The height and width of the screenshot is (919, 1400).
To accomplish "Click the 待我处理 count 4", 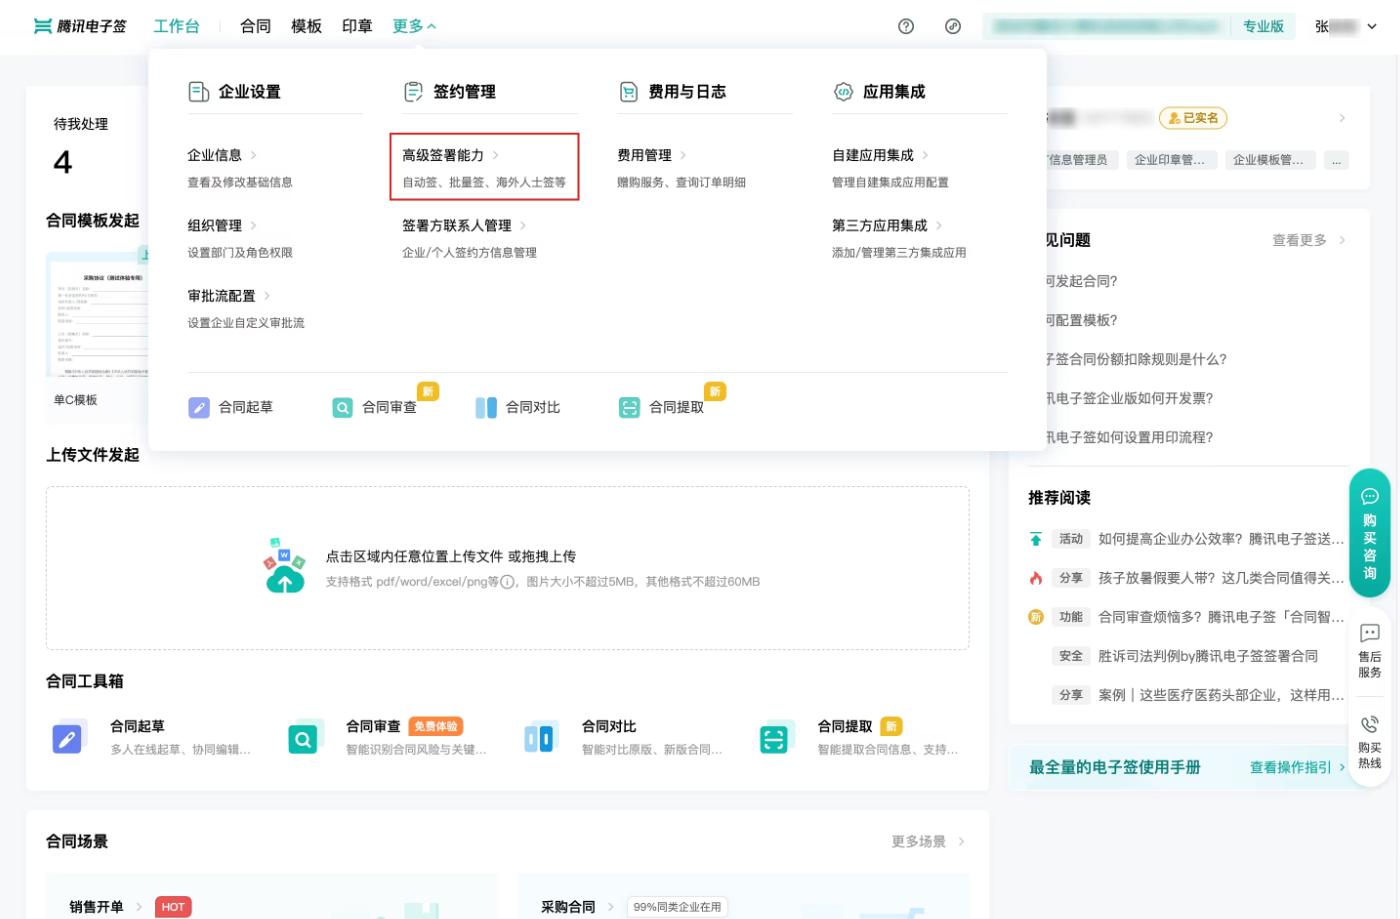I will [x=63, y=162].
